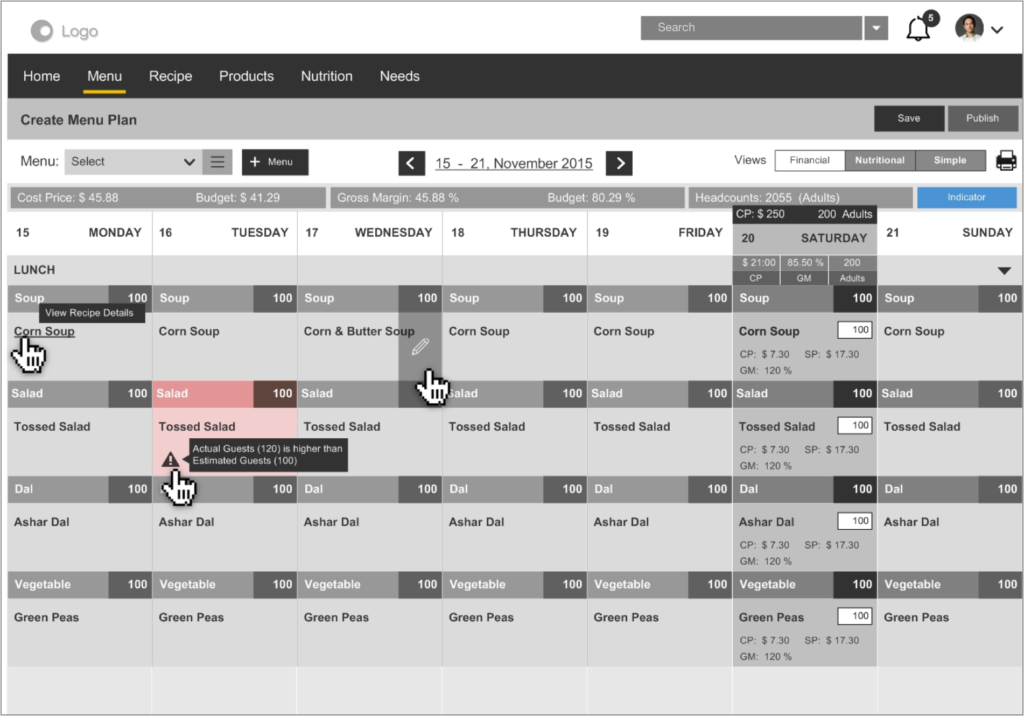The width and height of the screenshot is (1024, 716).
Task: Click the blue Indicator button
Action: coord(966,198)
